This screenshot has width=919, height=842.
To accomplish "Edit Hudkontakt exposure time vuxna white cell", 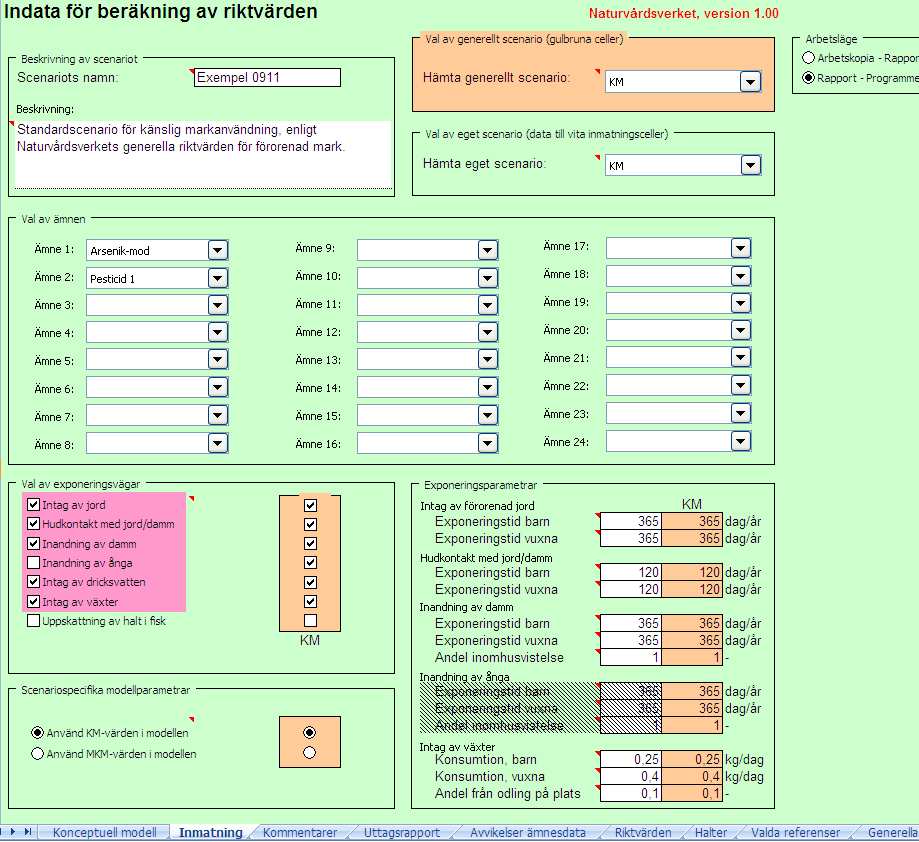I will coord(631,589).
